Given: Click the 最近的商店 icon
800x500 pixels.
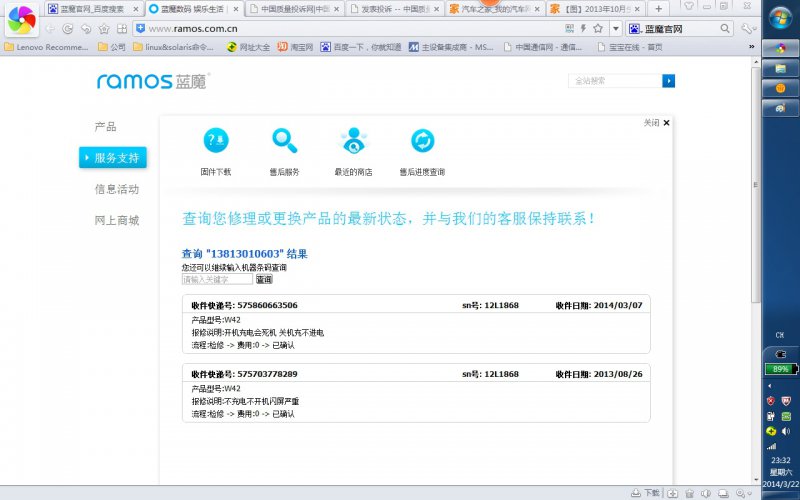Looking at the screenshot, I should [x=353, y=140].
